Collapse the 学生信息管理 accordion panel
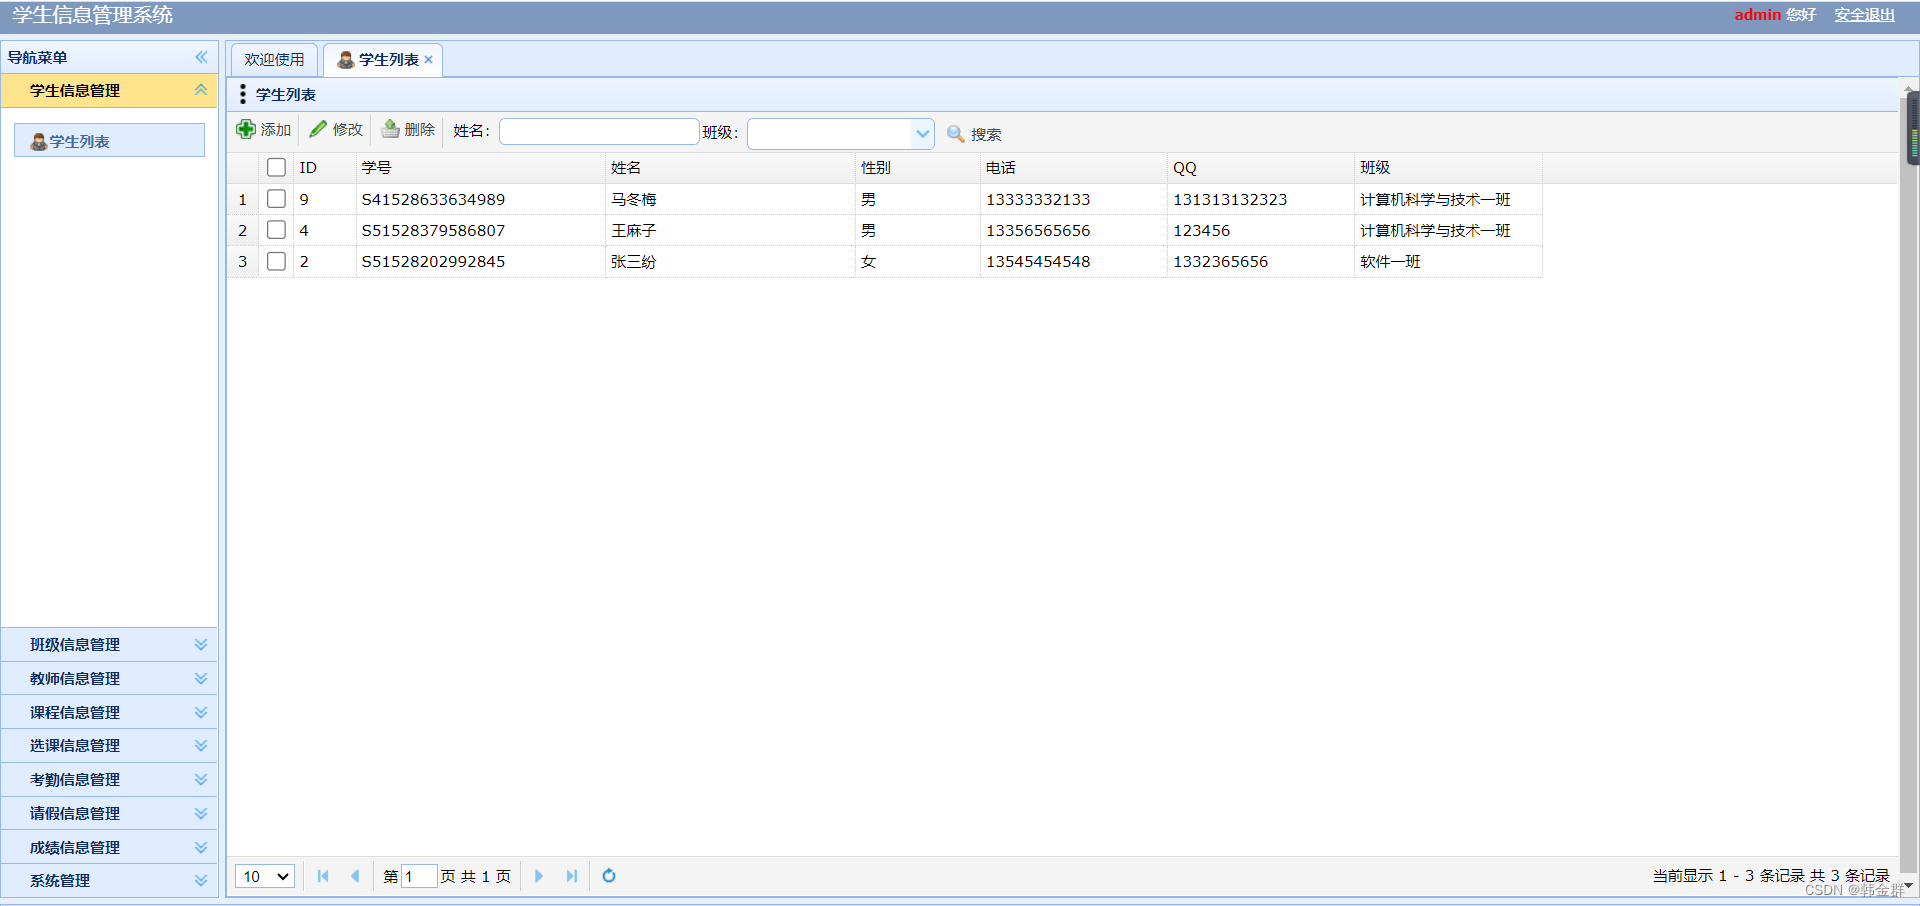The width and height of the screenshot is (1920, 906). 201,90
